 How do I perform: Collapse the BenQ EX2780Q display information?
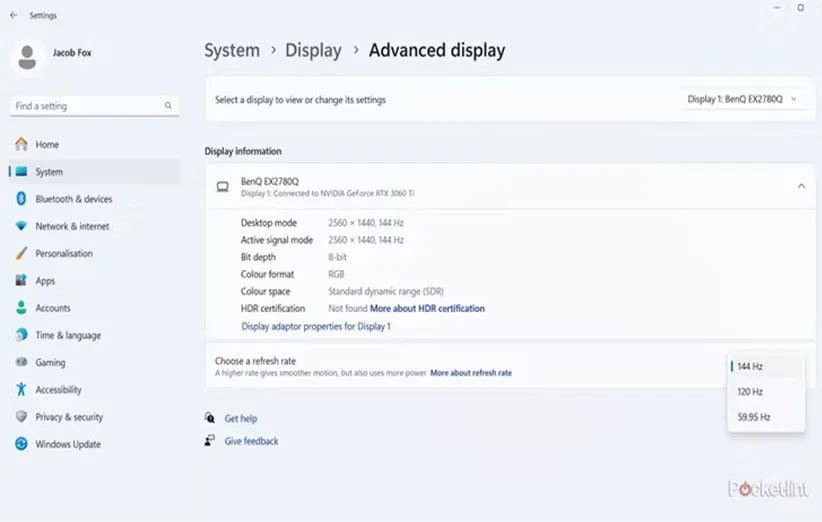800,186
